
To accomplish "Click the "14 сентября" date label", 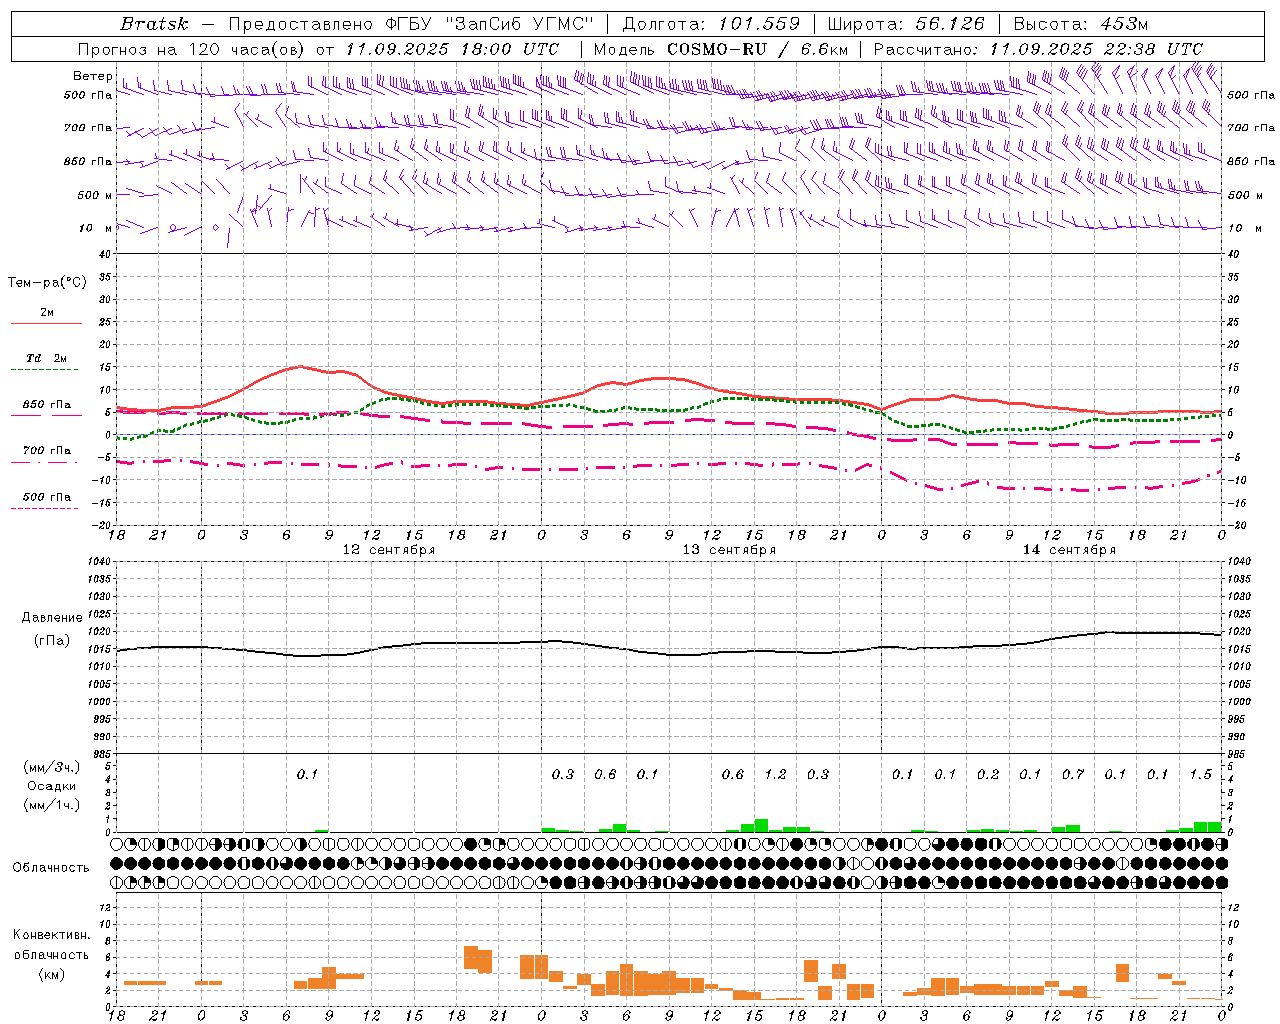I will pyautogui.click(x=1069, y=550).
